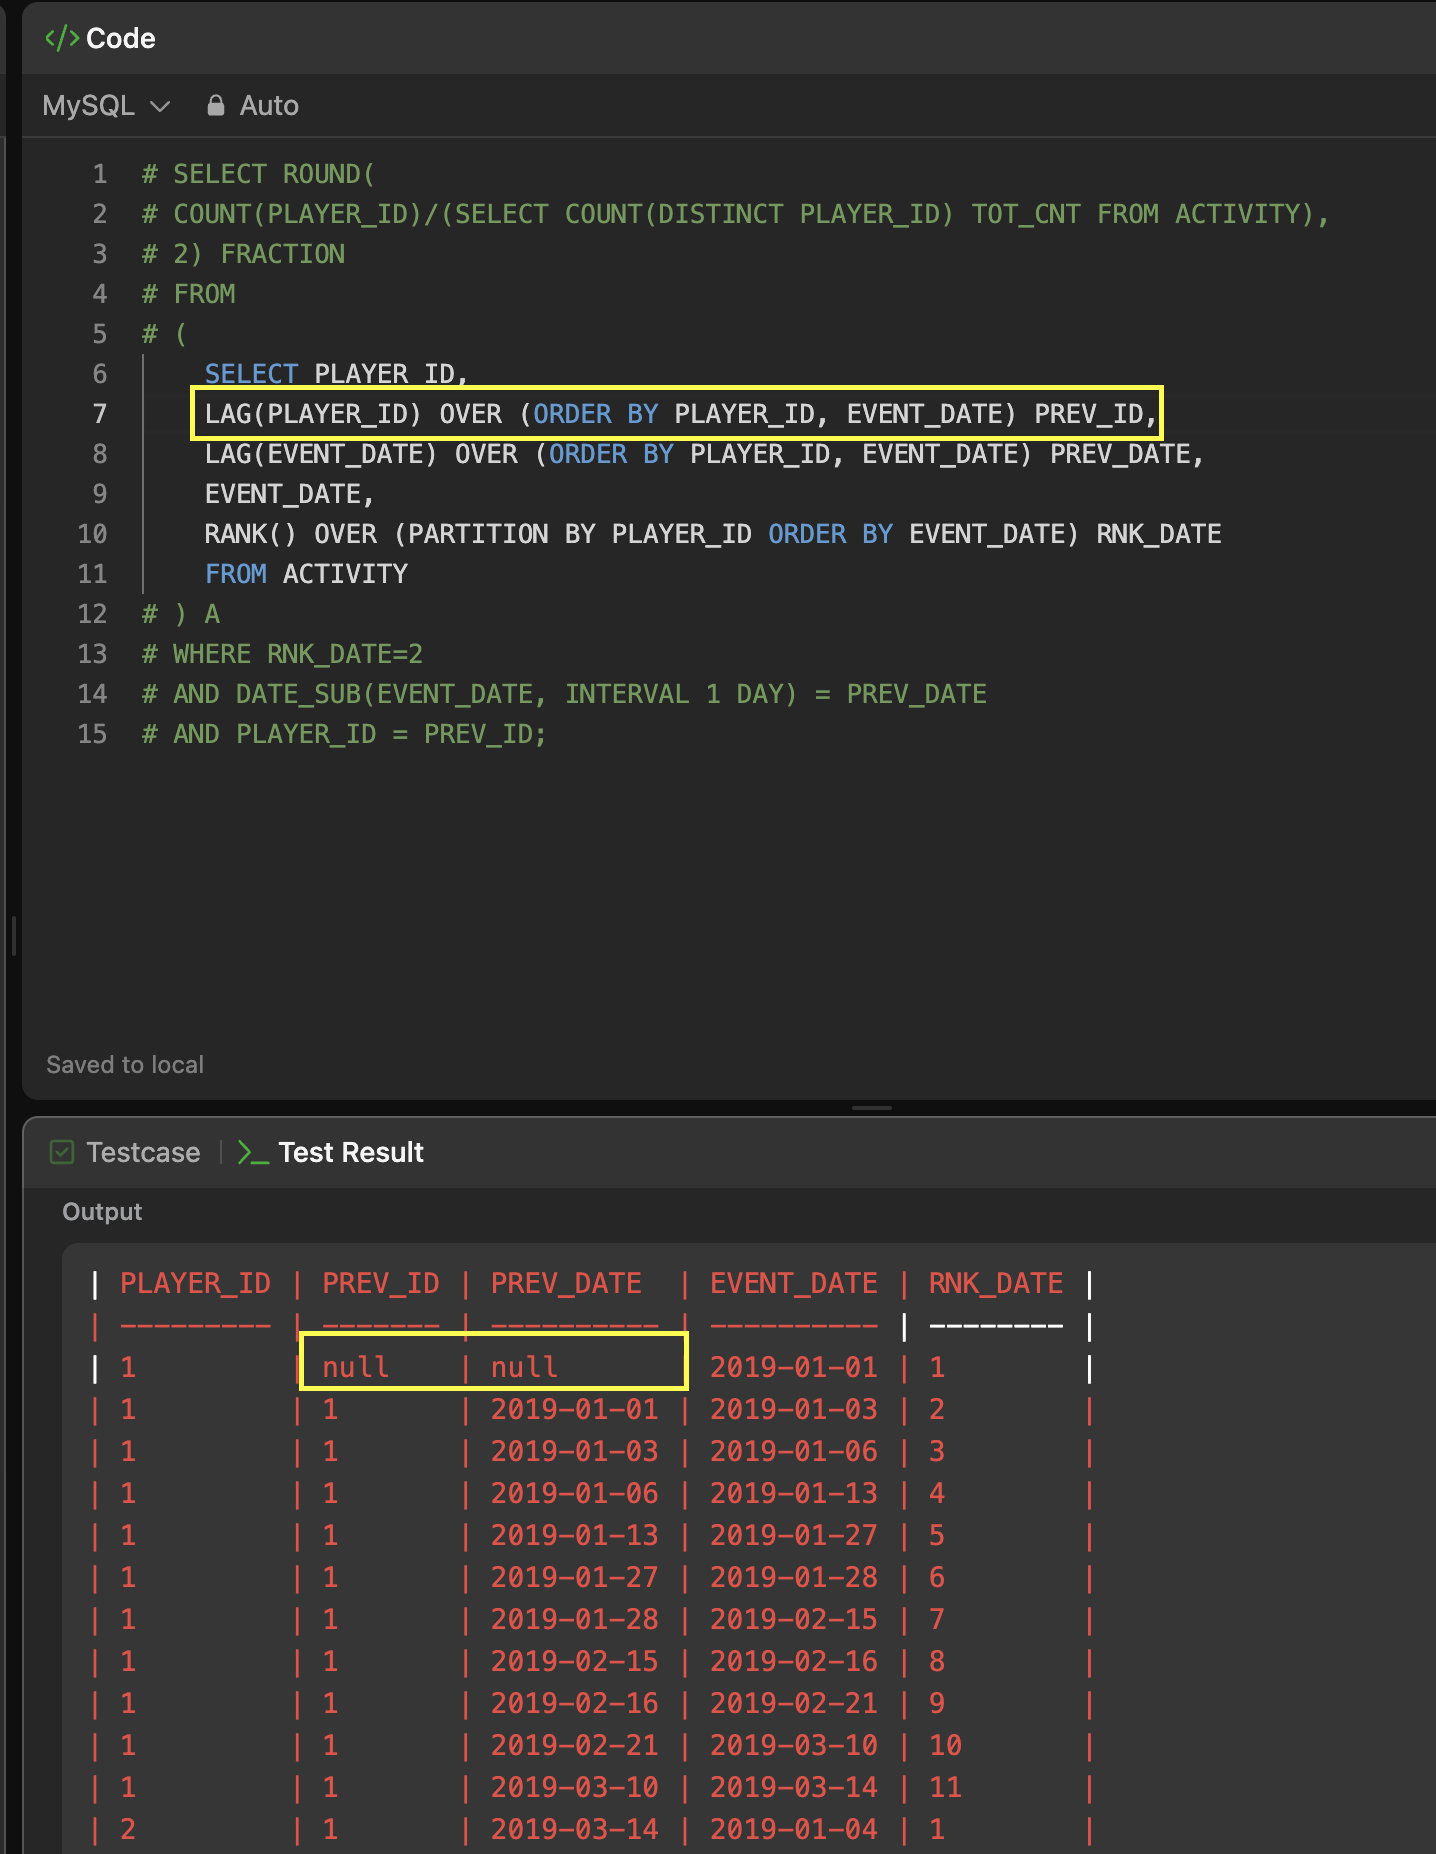Click the null value under PREV_ID
Image resolution: width=1436 pixels, height=1854 pixels.
pos(355,1367)
